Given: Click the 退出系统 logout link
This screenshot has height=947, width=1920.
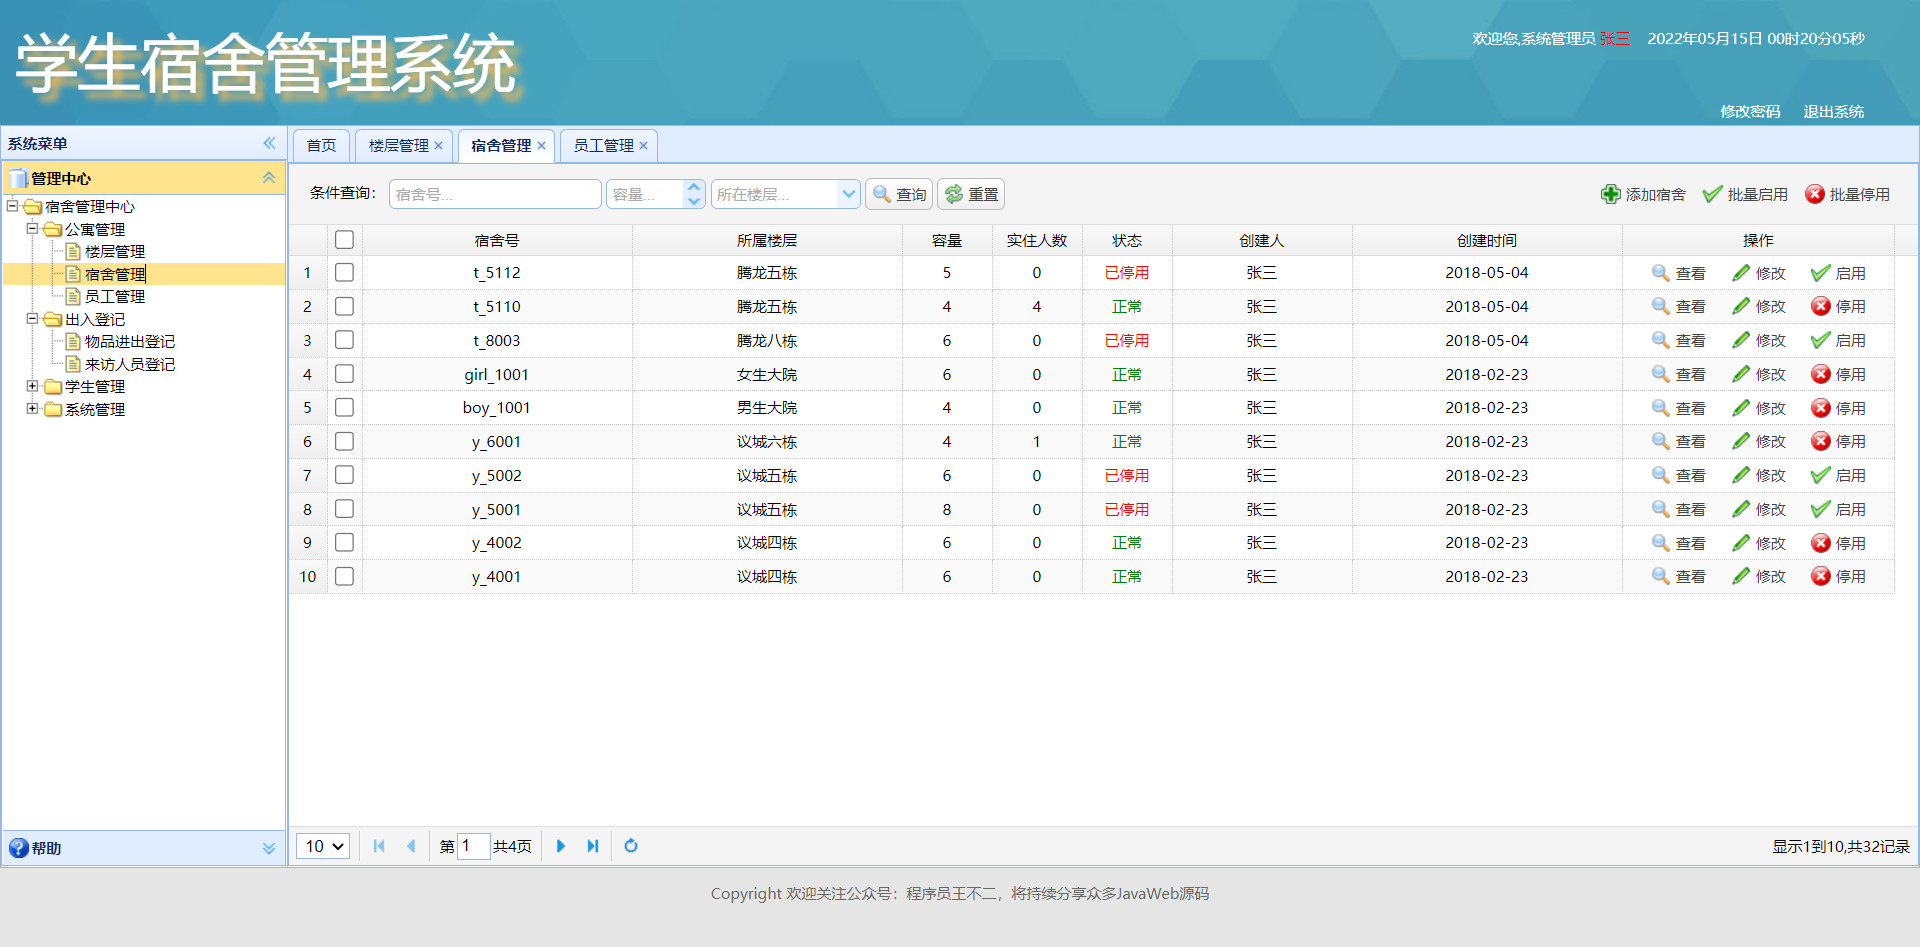Looking at the screenshot, I should coord(1834,111).
